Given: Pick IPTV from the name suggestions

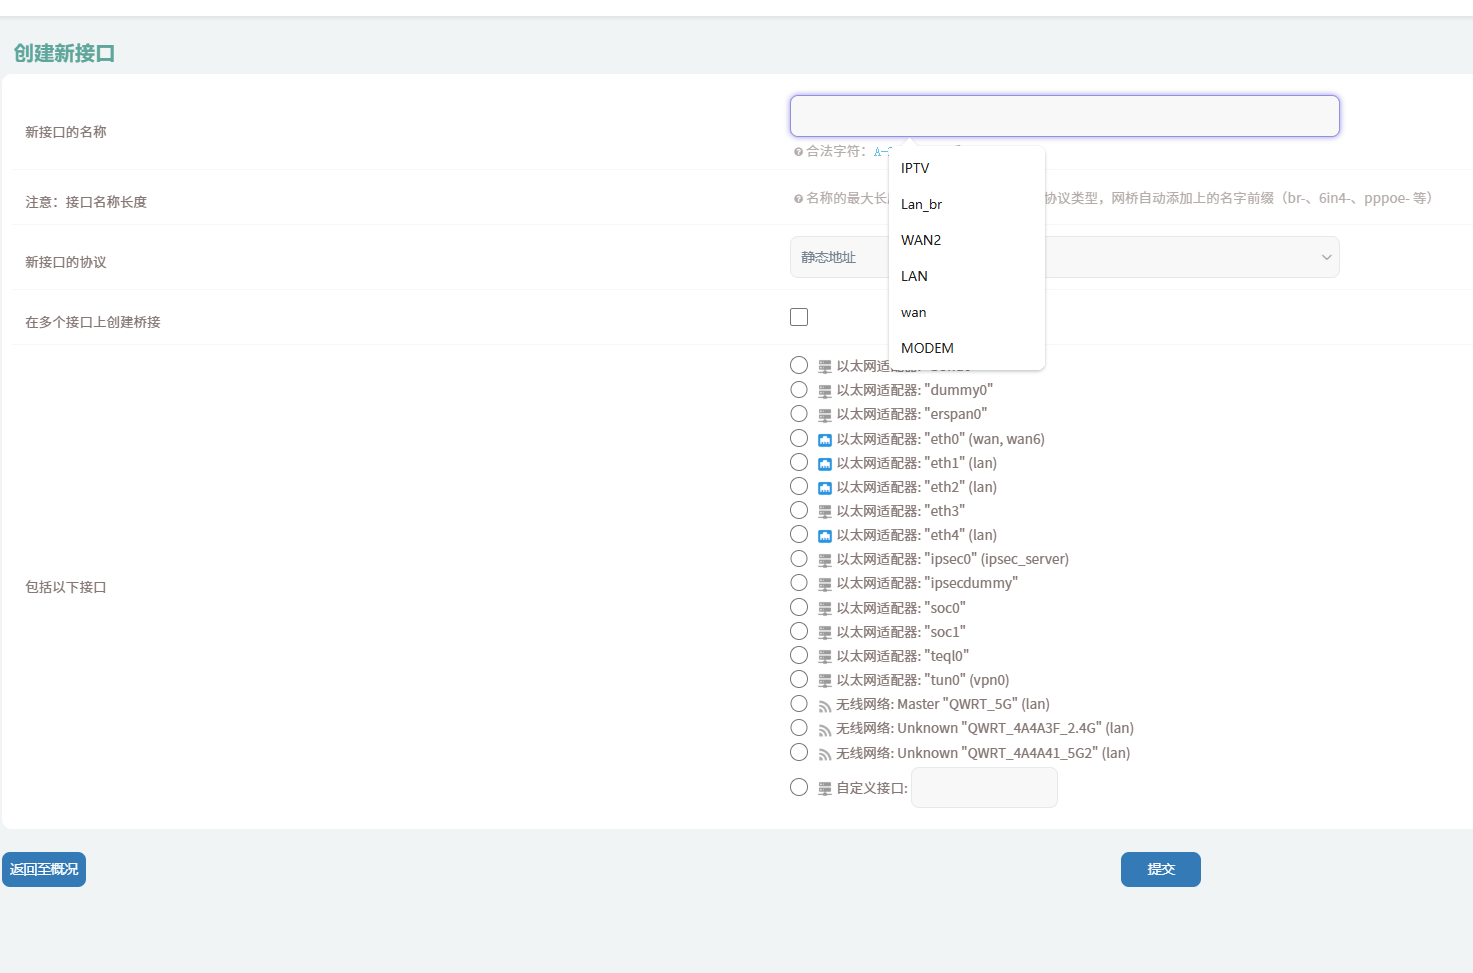Looking at the screenshot, I should click(x=915, y=168).
